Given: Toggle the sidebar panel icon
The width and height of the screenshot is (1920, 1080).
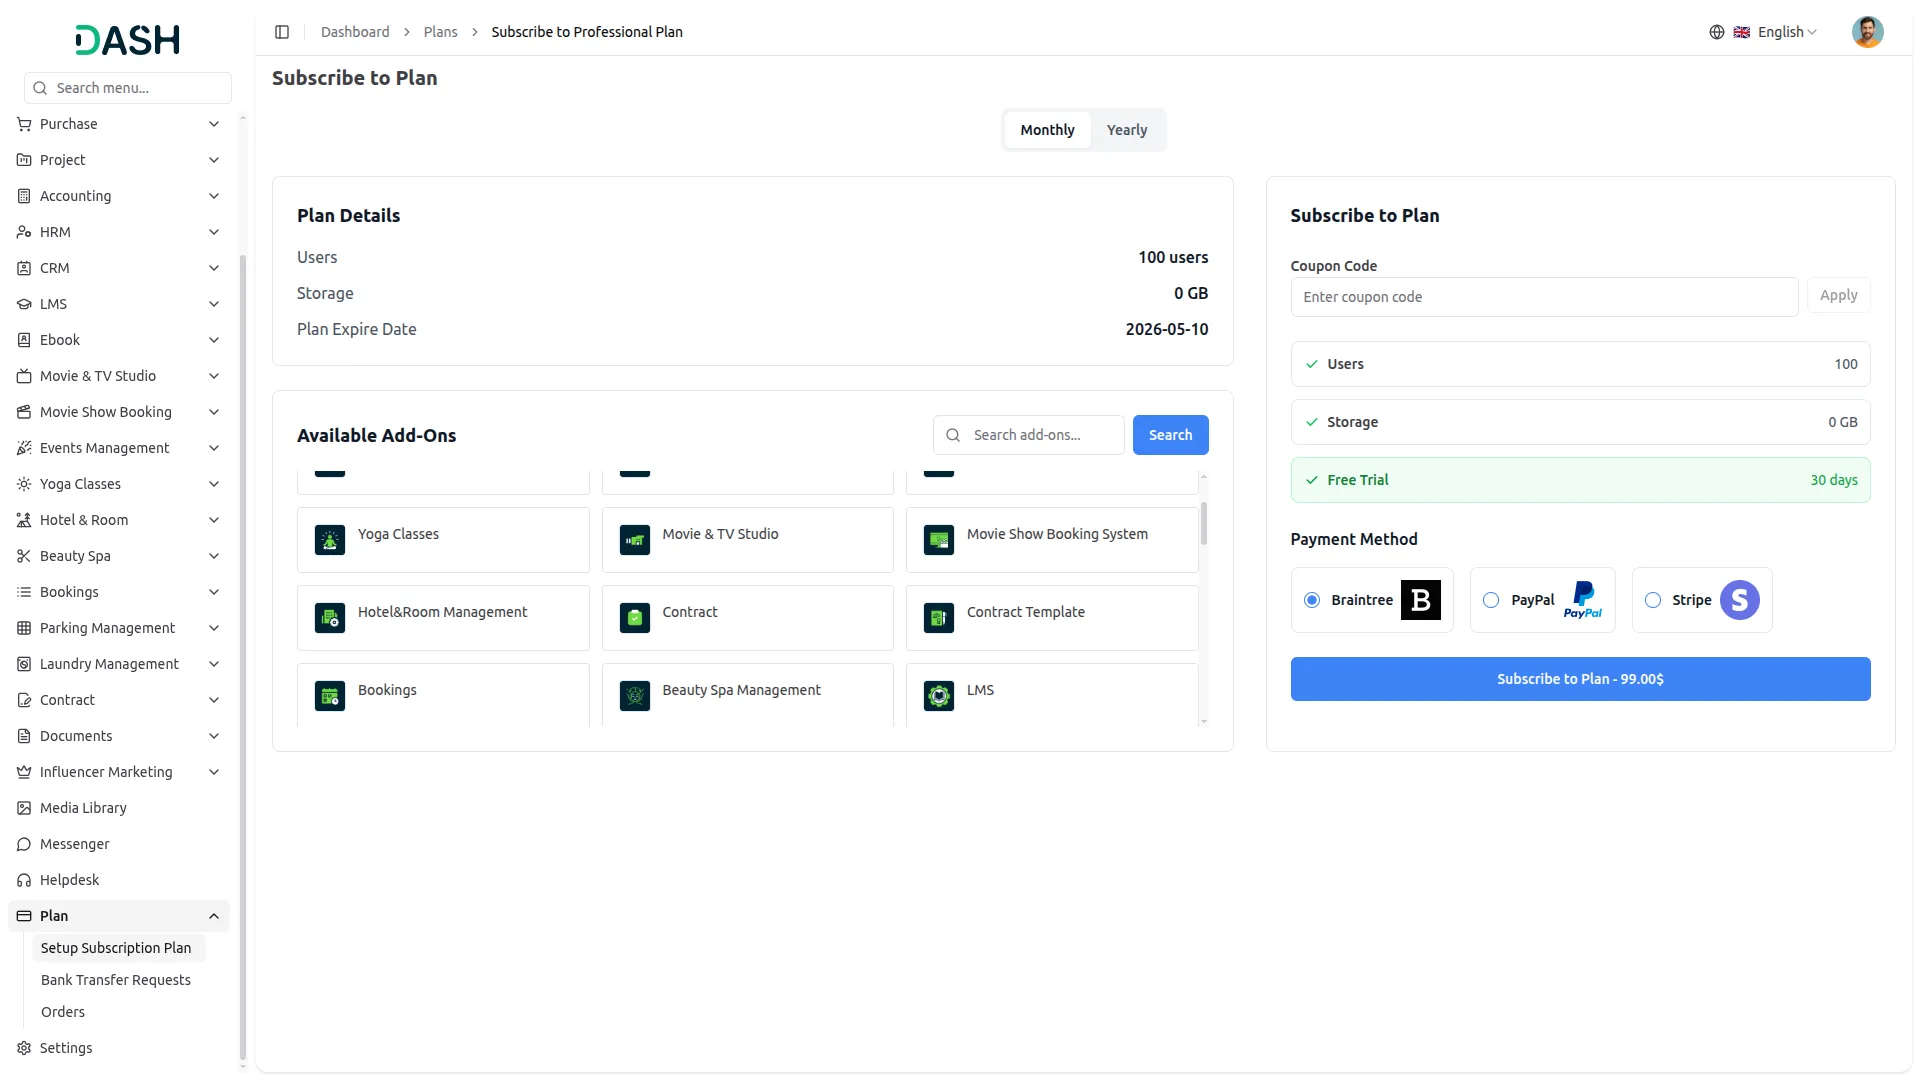Looking at the screenshot, I should pyautogui.click(x=282, y=32).
